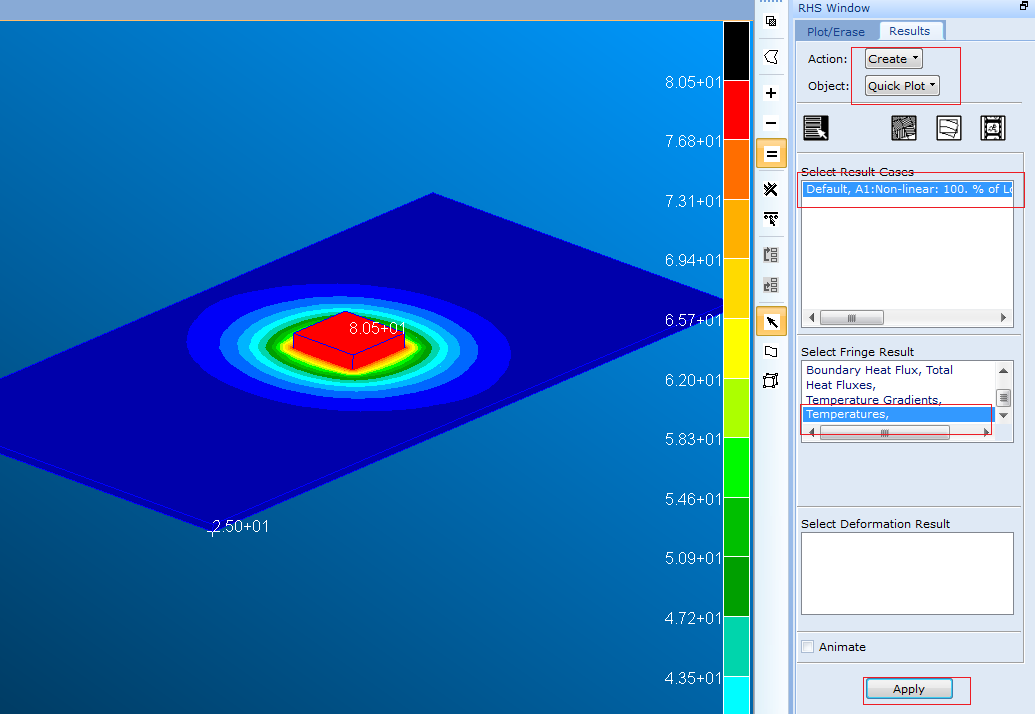Open the Object dropdown set to Quick Plot
Image resolution: width=1035 pixels, height=714 pixels.
[x=902, y=86]
